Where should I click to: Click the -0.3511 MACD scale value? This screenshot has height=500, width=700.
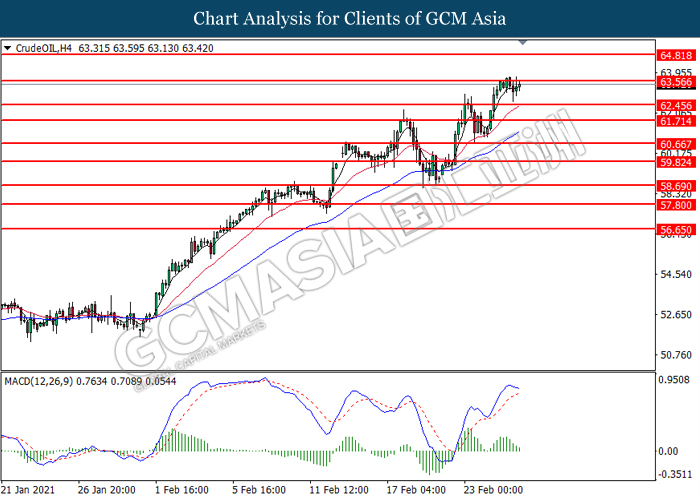click(674, 474)
